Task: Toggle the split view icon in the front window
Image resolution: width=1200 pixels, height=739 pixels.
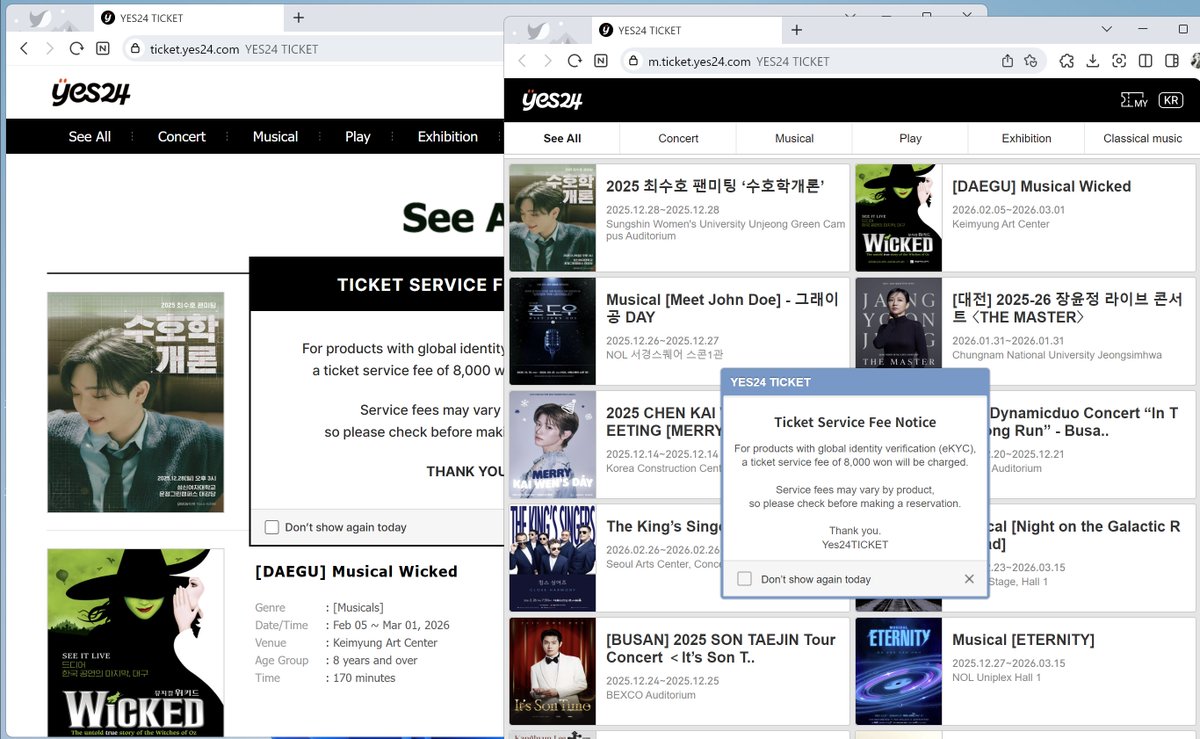Action: 1146,61
